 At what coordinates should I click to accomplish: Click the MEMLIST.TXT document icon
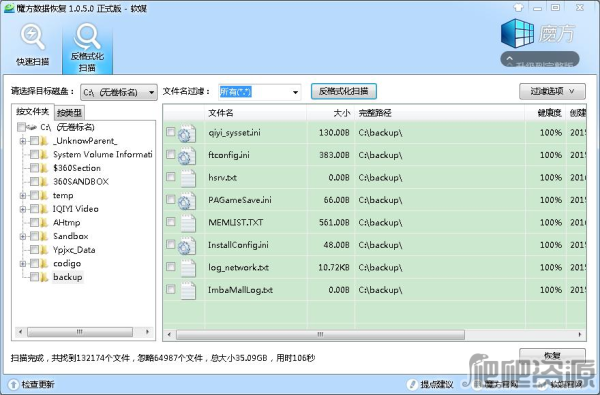[188, 223]
